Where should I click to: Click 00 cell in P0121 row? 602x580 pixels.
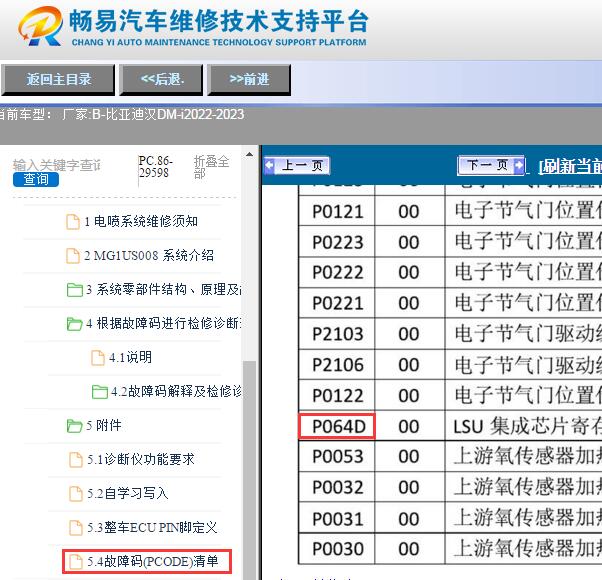pos(409,212)
